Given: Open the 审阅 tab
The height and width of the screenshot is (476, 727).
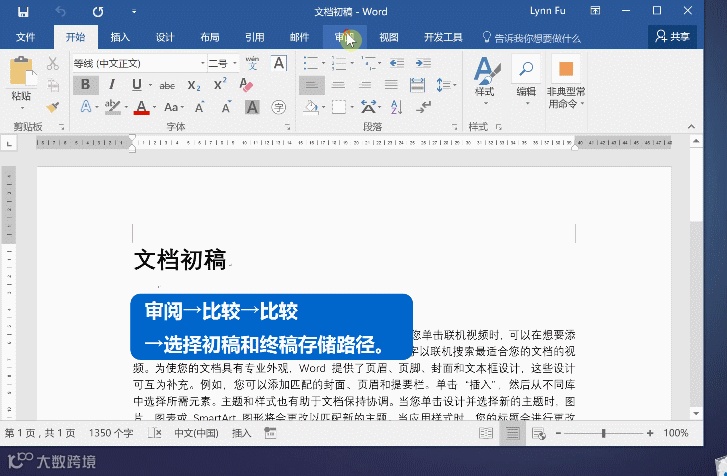Looking at the screenshot, I should pos(344,38).
